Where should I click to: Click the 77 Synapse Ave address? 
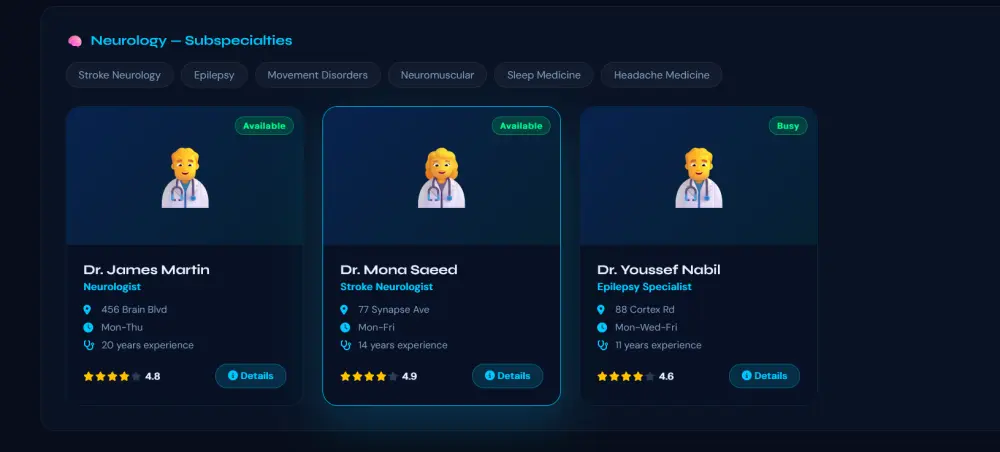393,310
